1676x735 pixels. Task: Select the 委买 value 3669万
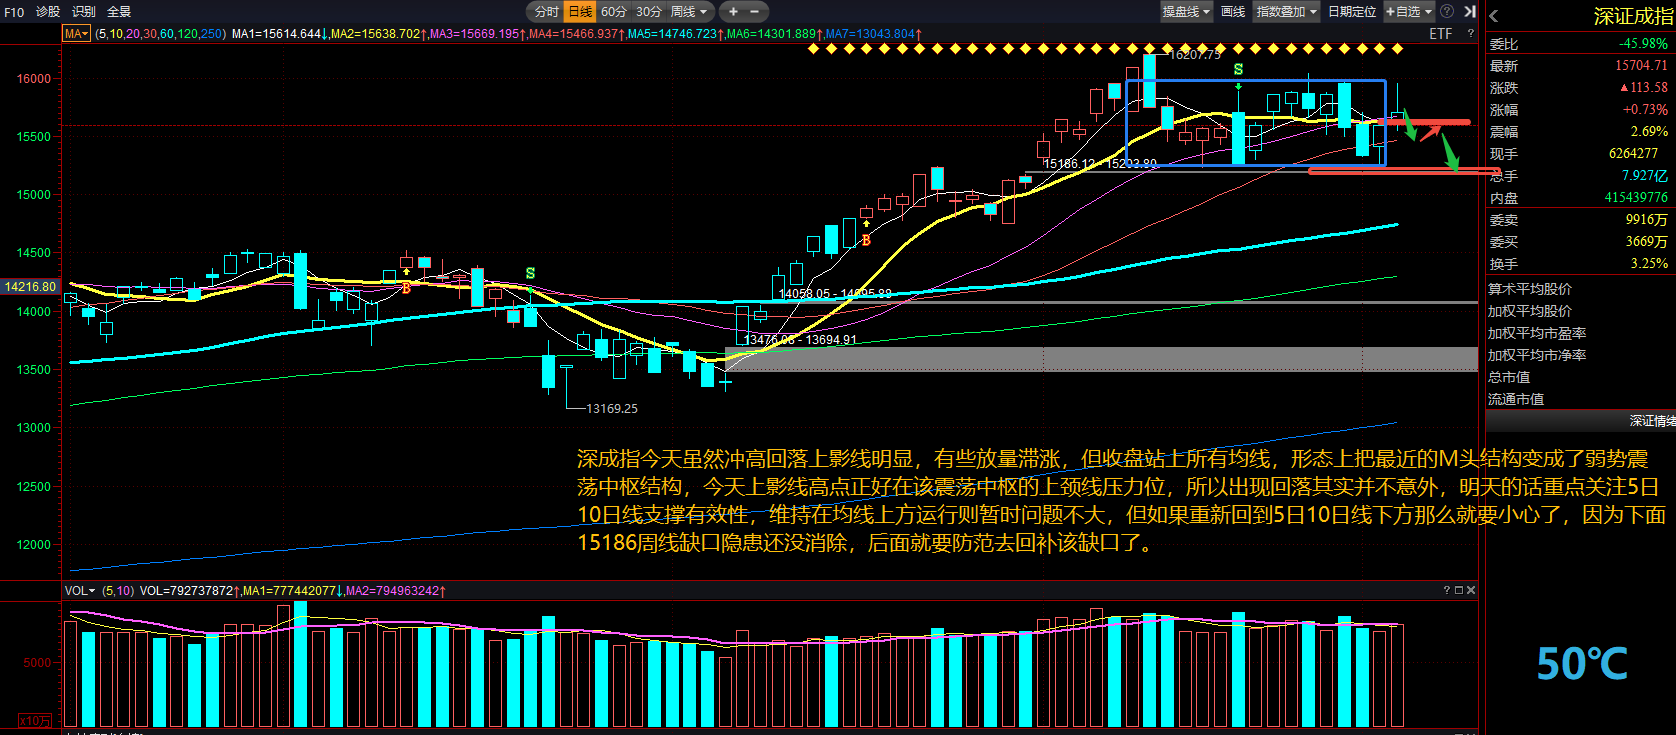[1646, 242]
